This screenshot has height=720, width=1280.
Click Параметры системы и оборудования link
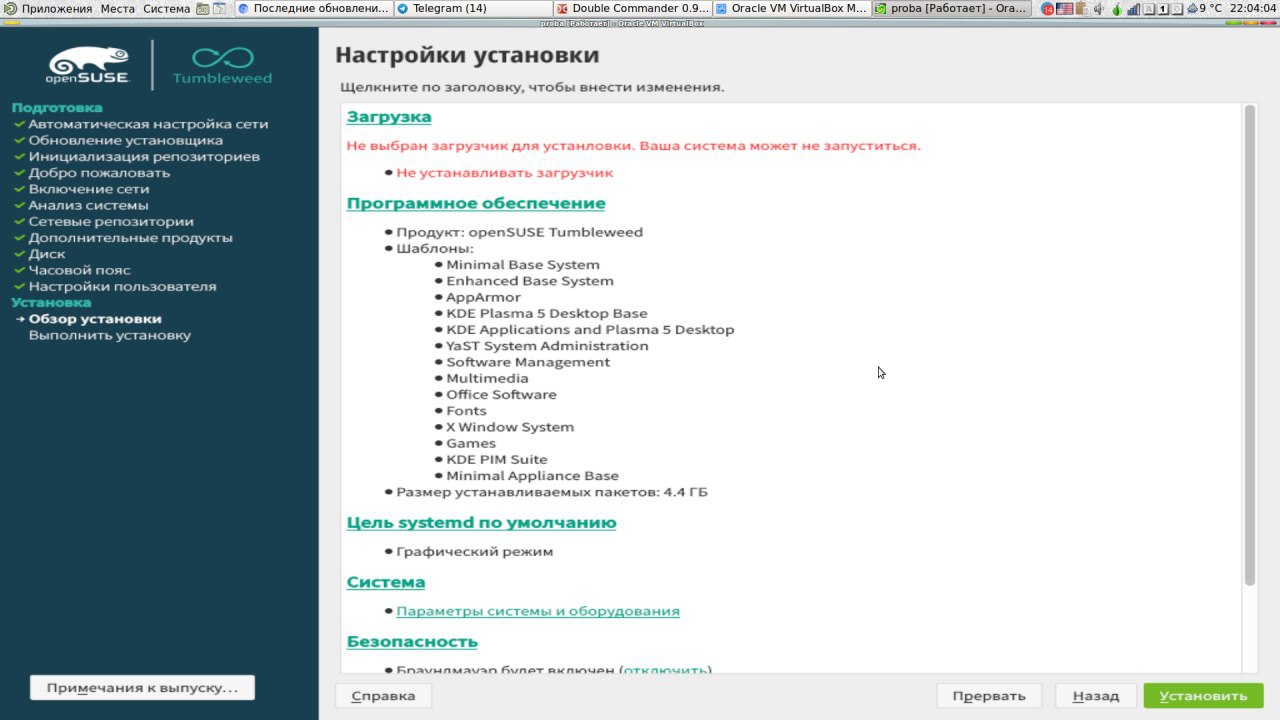pyautogui.click(x=538, y=611)
